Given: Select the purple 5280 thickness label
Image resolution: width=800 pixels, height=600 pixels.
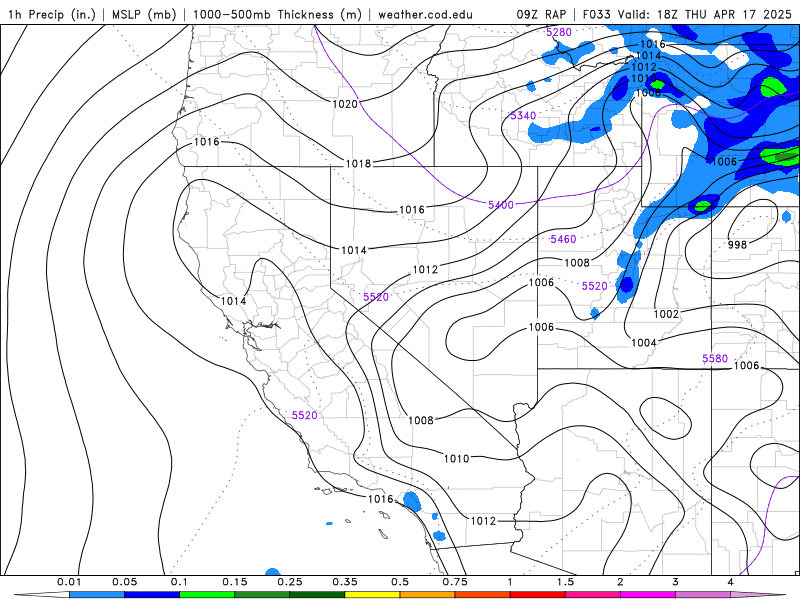Looking at the screenshot, I should [x=559, y=32].
